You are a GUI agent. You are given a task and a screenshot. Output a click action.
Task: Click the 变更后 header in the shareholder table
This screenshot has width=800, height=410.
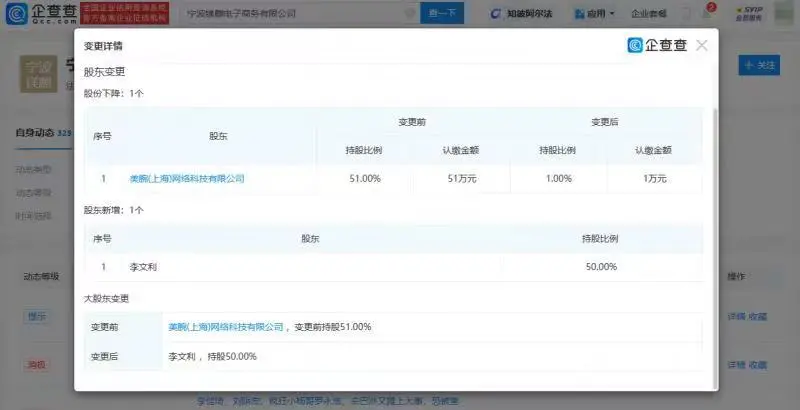[605, 122]
